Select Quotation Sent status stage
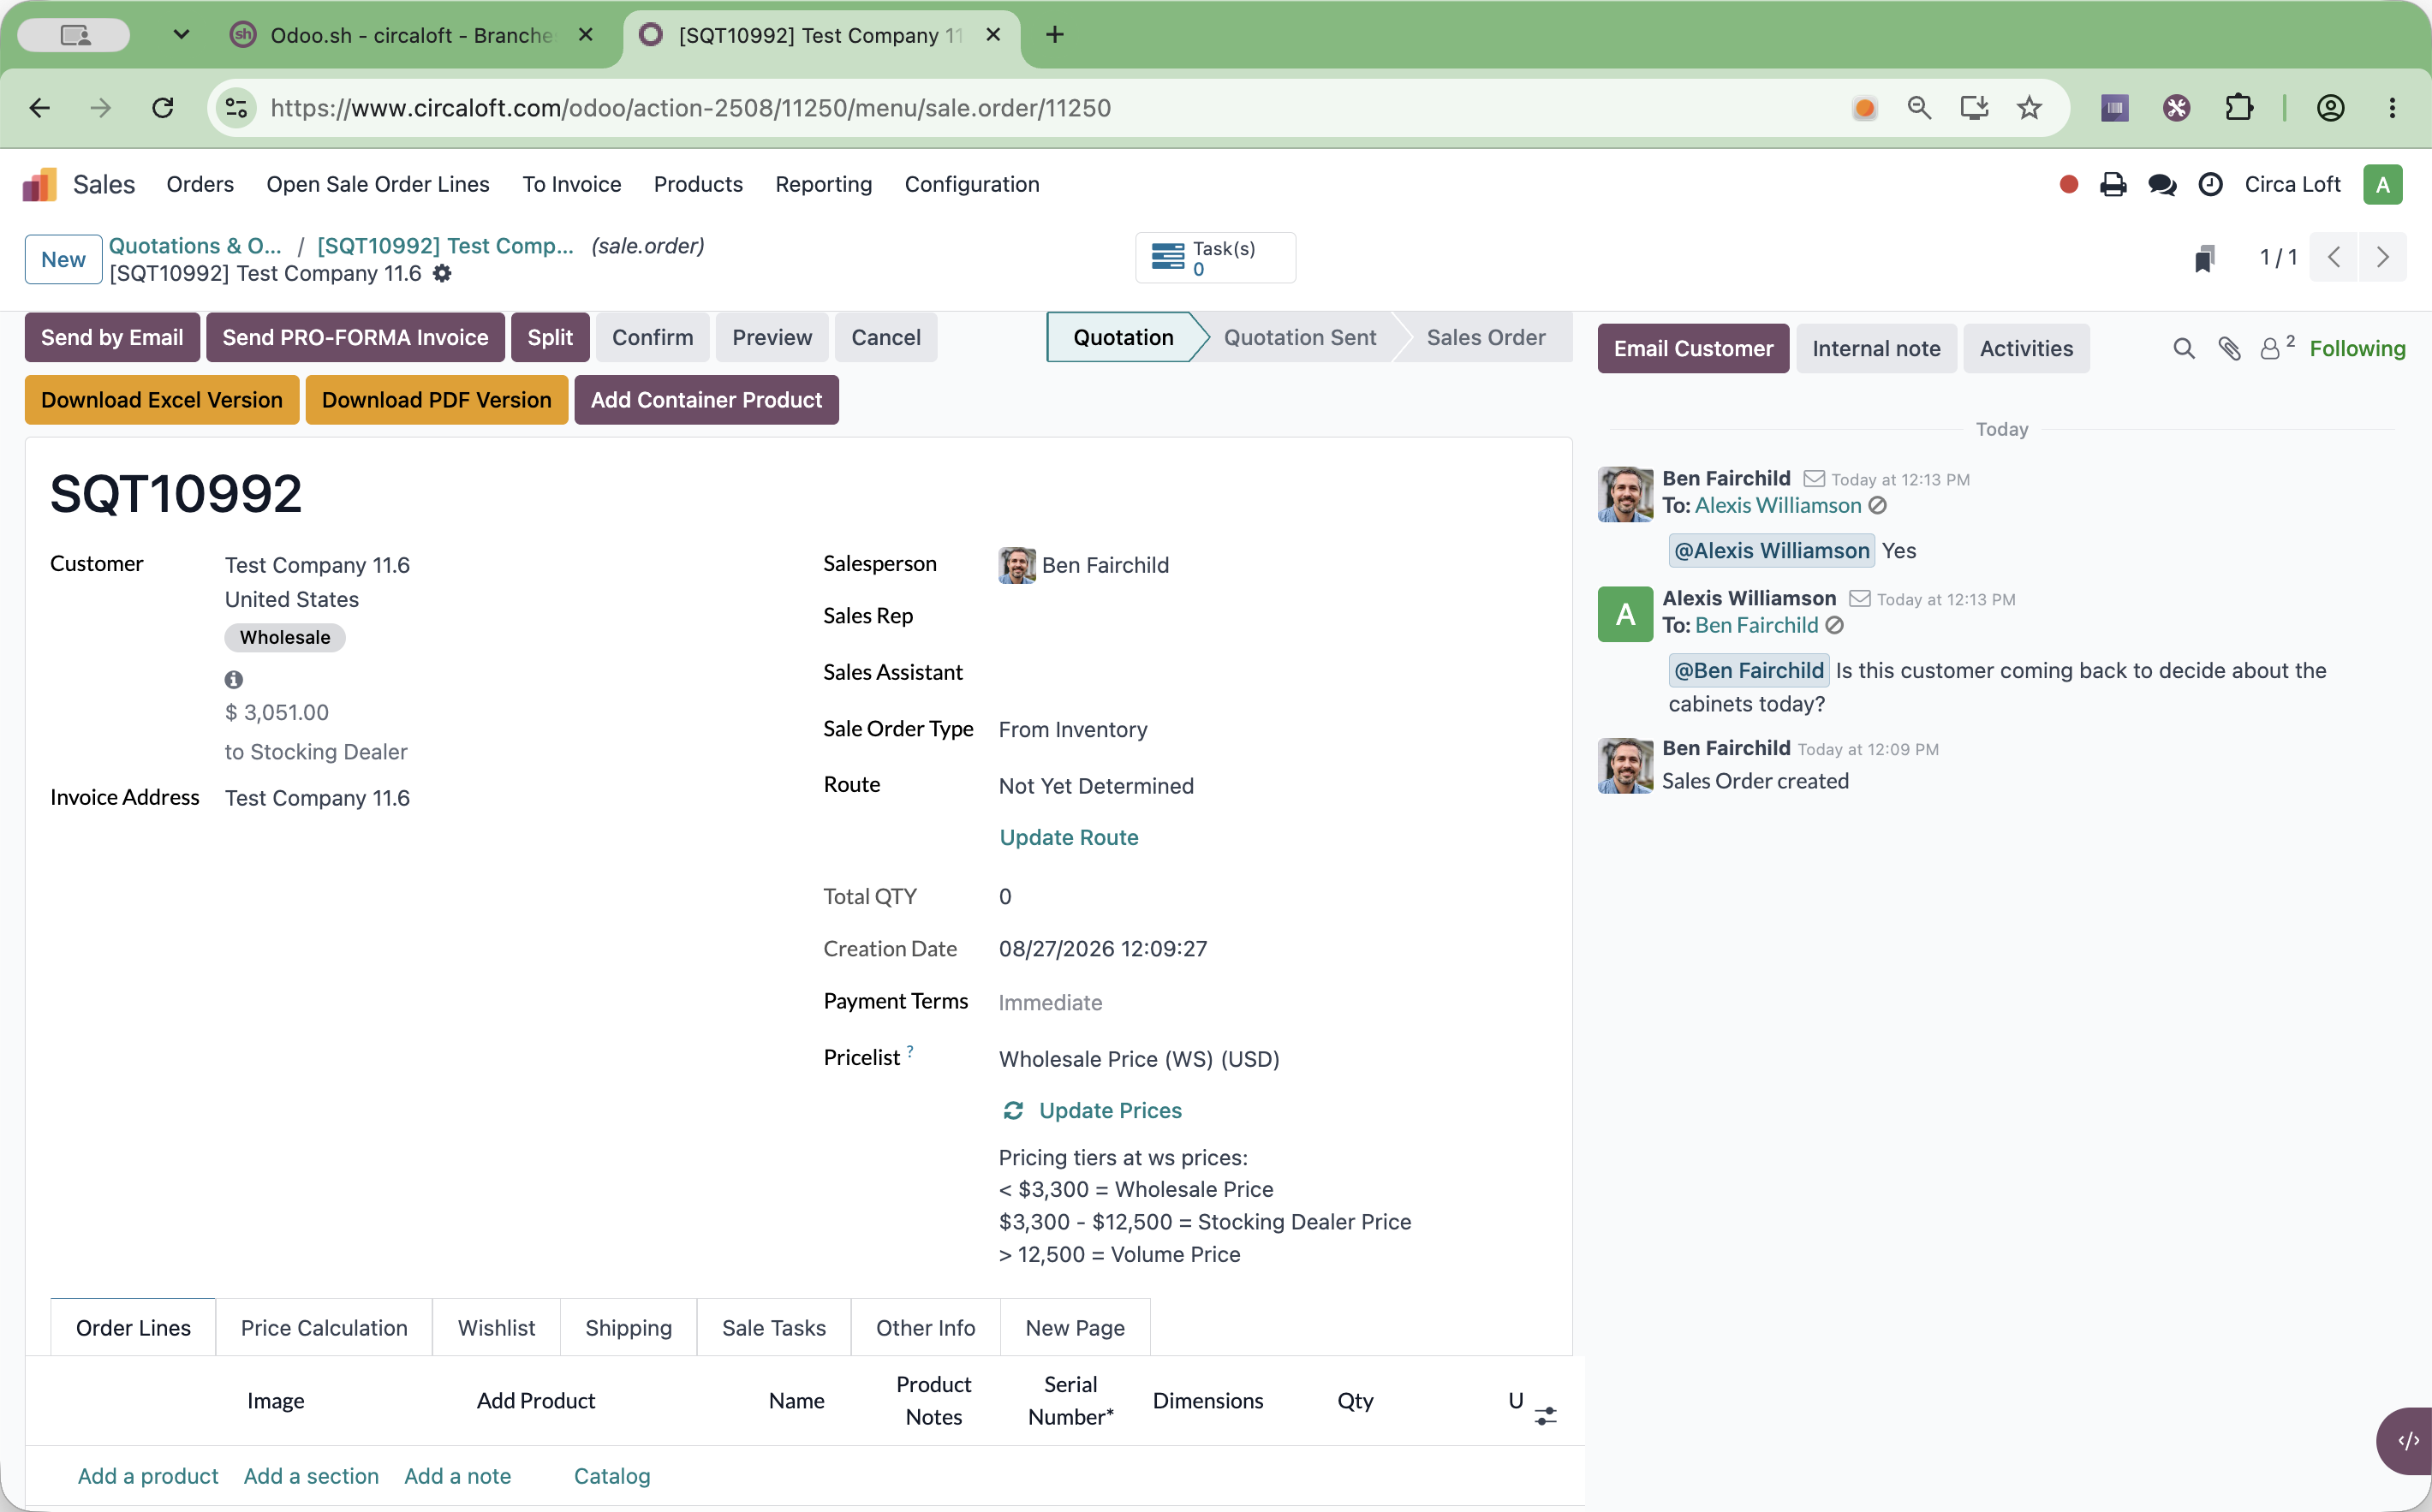 coord(1300,337)
